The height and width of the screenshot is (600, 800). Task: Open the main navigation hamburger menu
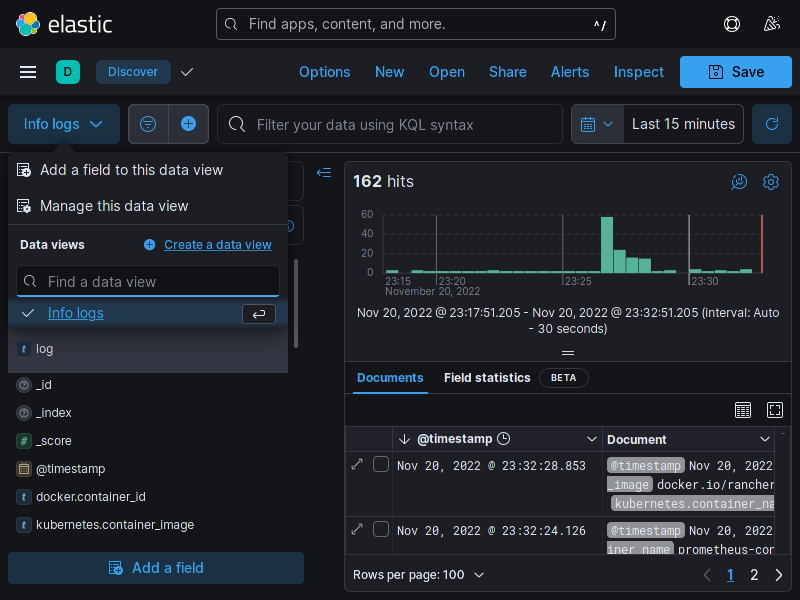pos(27,72)
